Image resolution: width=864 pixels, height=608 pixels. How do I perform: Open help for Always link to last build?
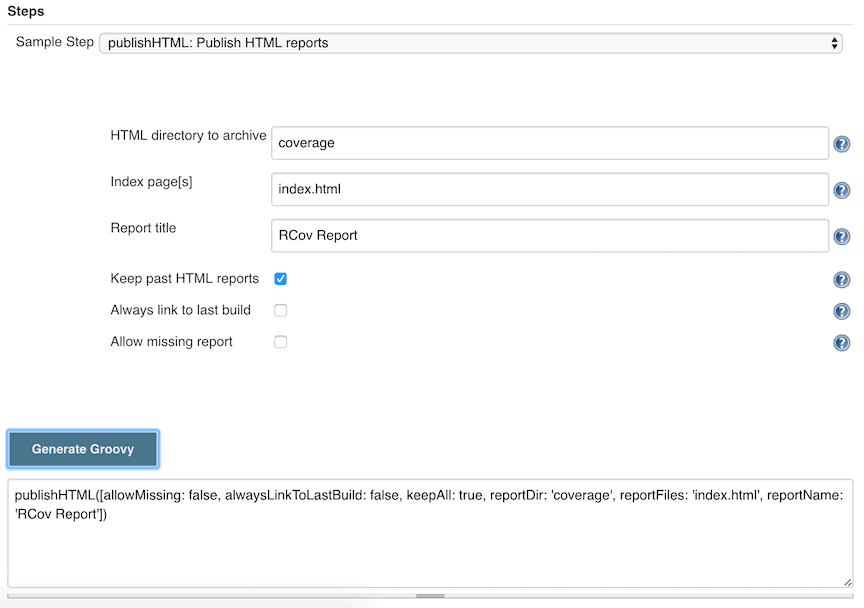[841, 311]
